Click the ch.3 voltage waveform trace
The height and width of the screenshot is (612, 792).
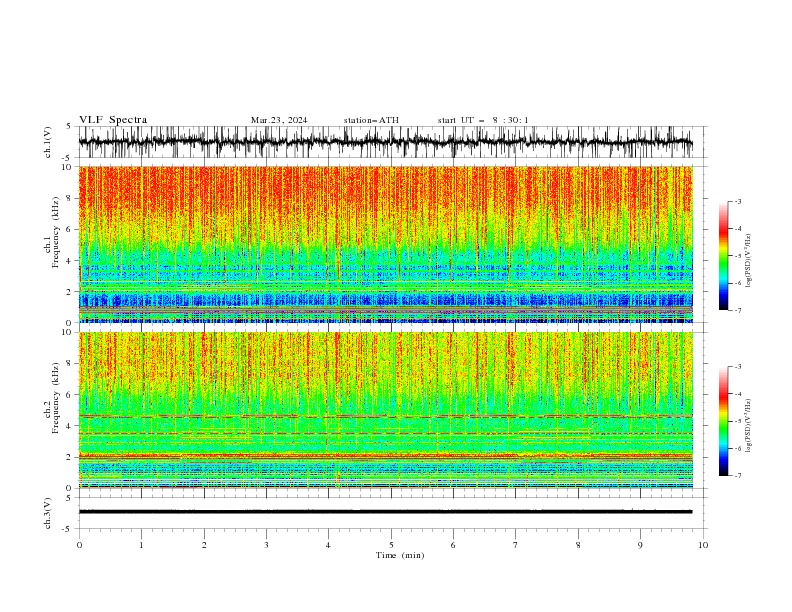click(x=385, y=512)
